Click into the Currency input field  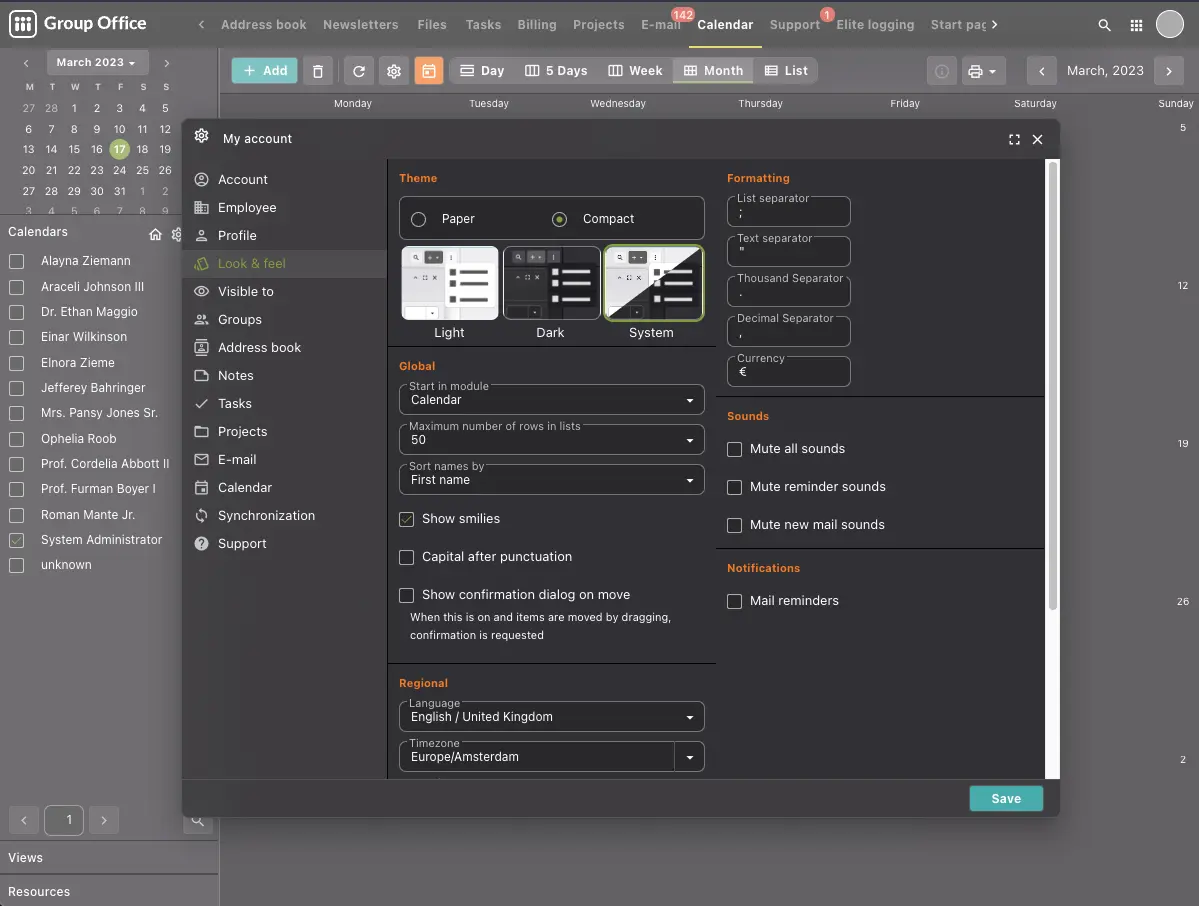(789, 372)
